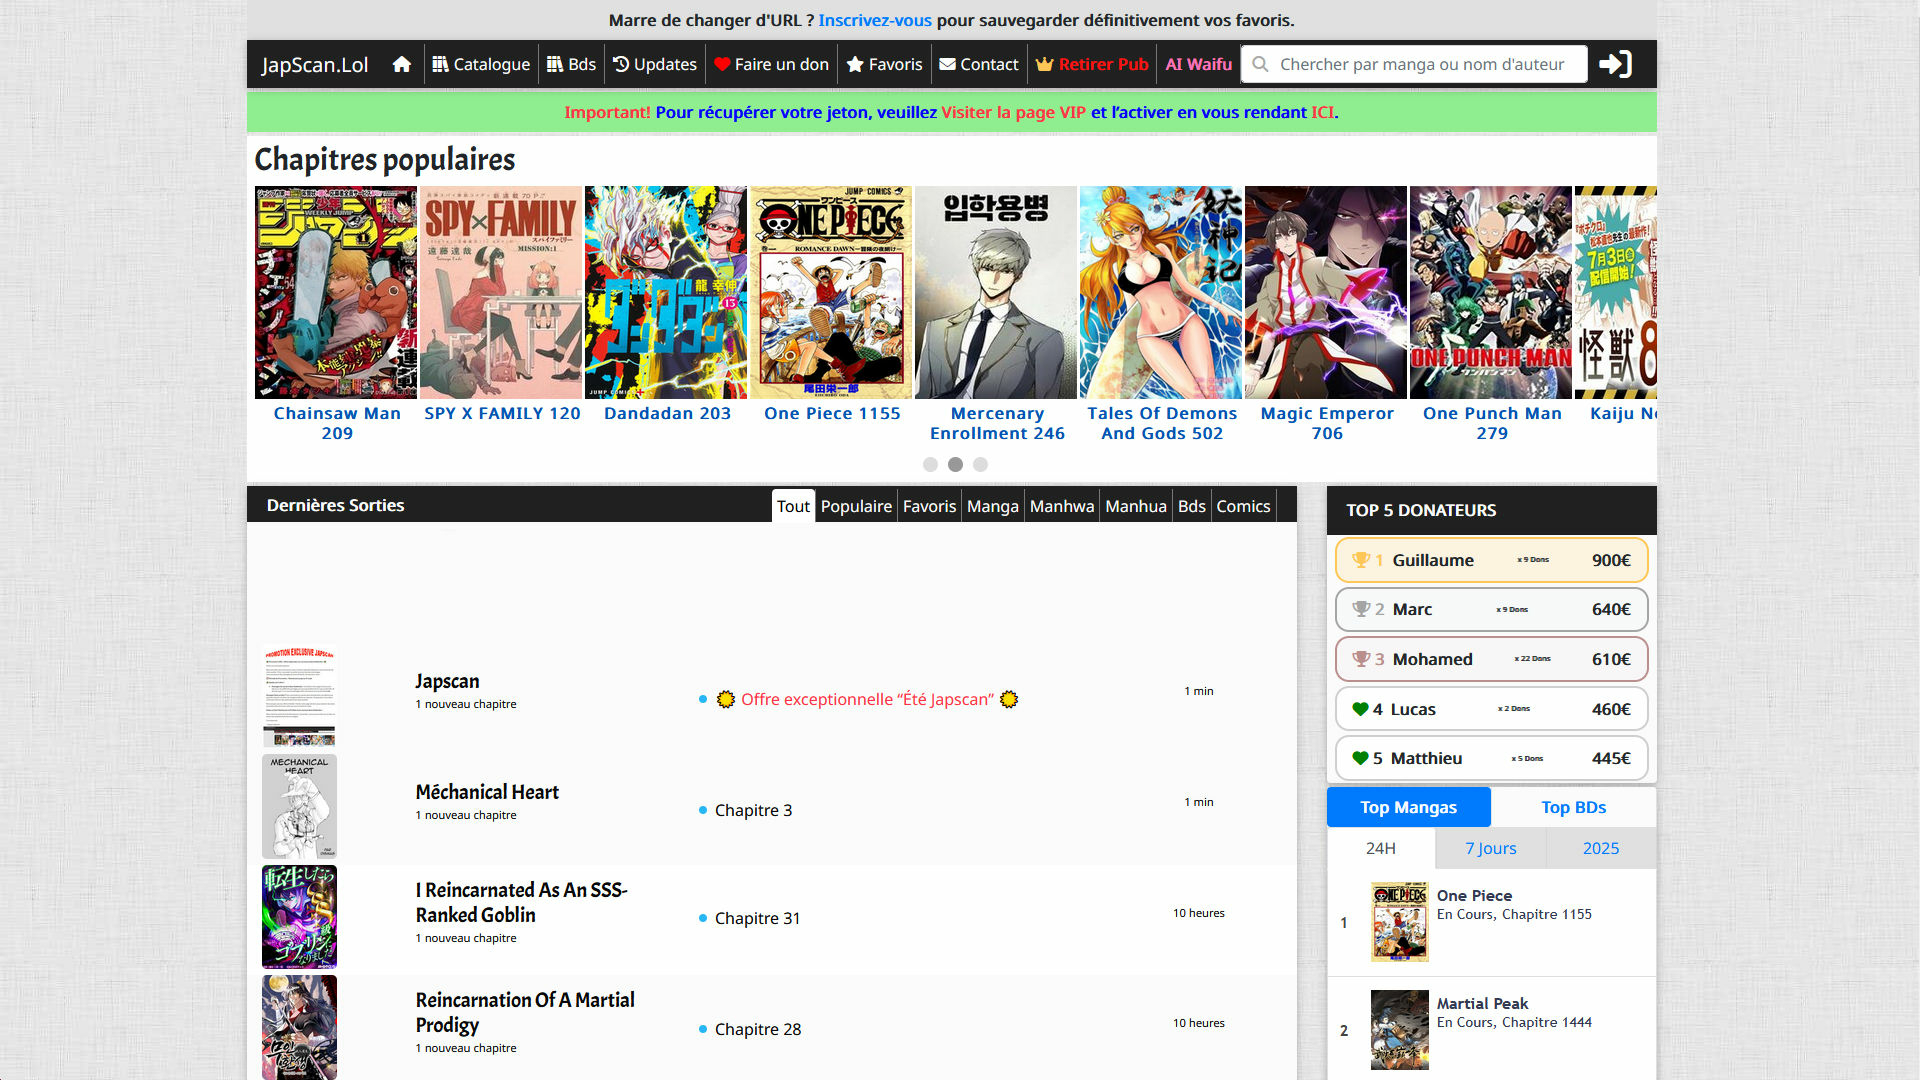Open the Updates history link

(655, 64)
